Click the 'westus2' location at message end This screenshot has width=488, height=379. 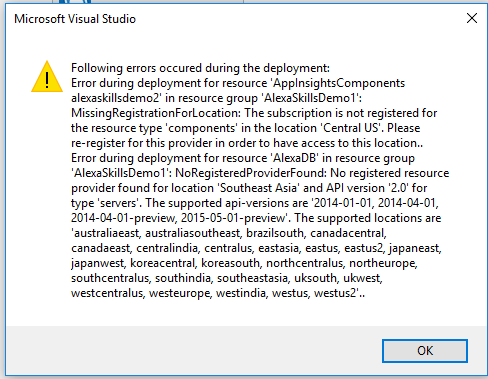coord(336,293)
